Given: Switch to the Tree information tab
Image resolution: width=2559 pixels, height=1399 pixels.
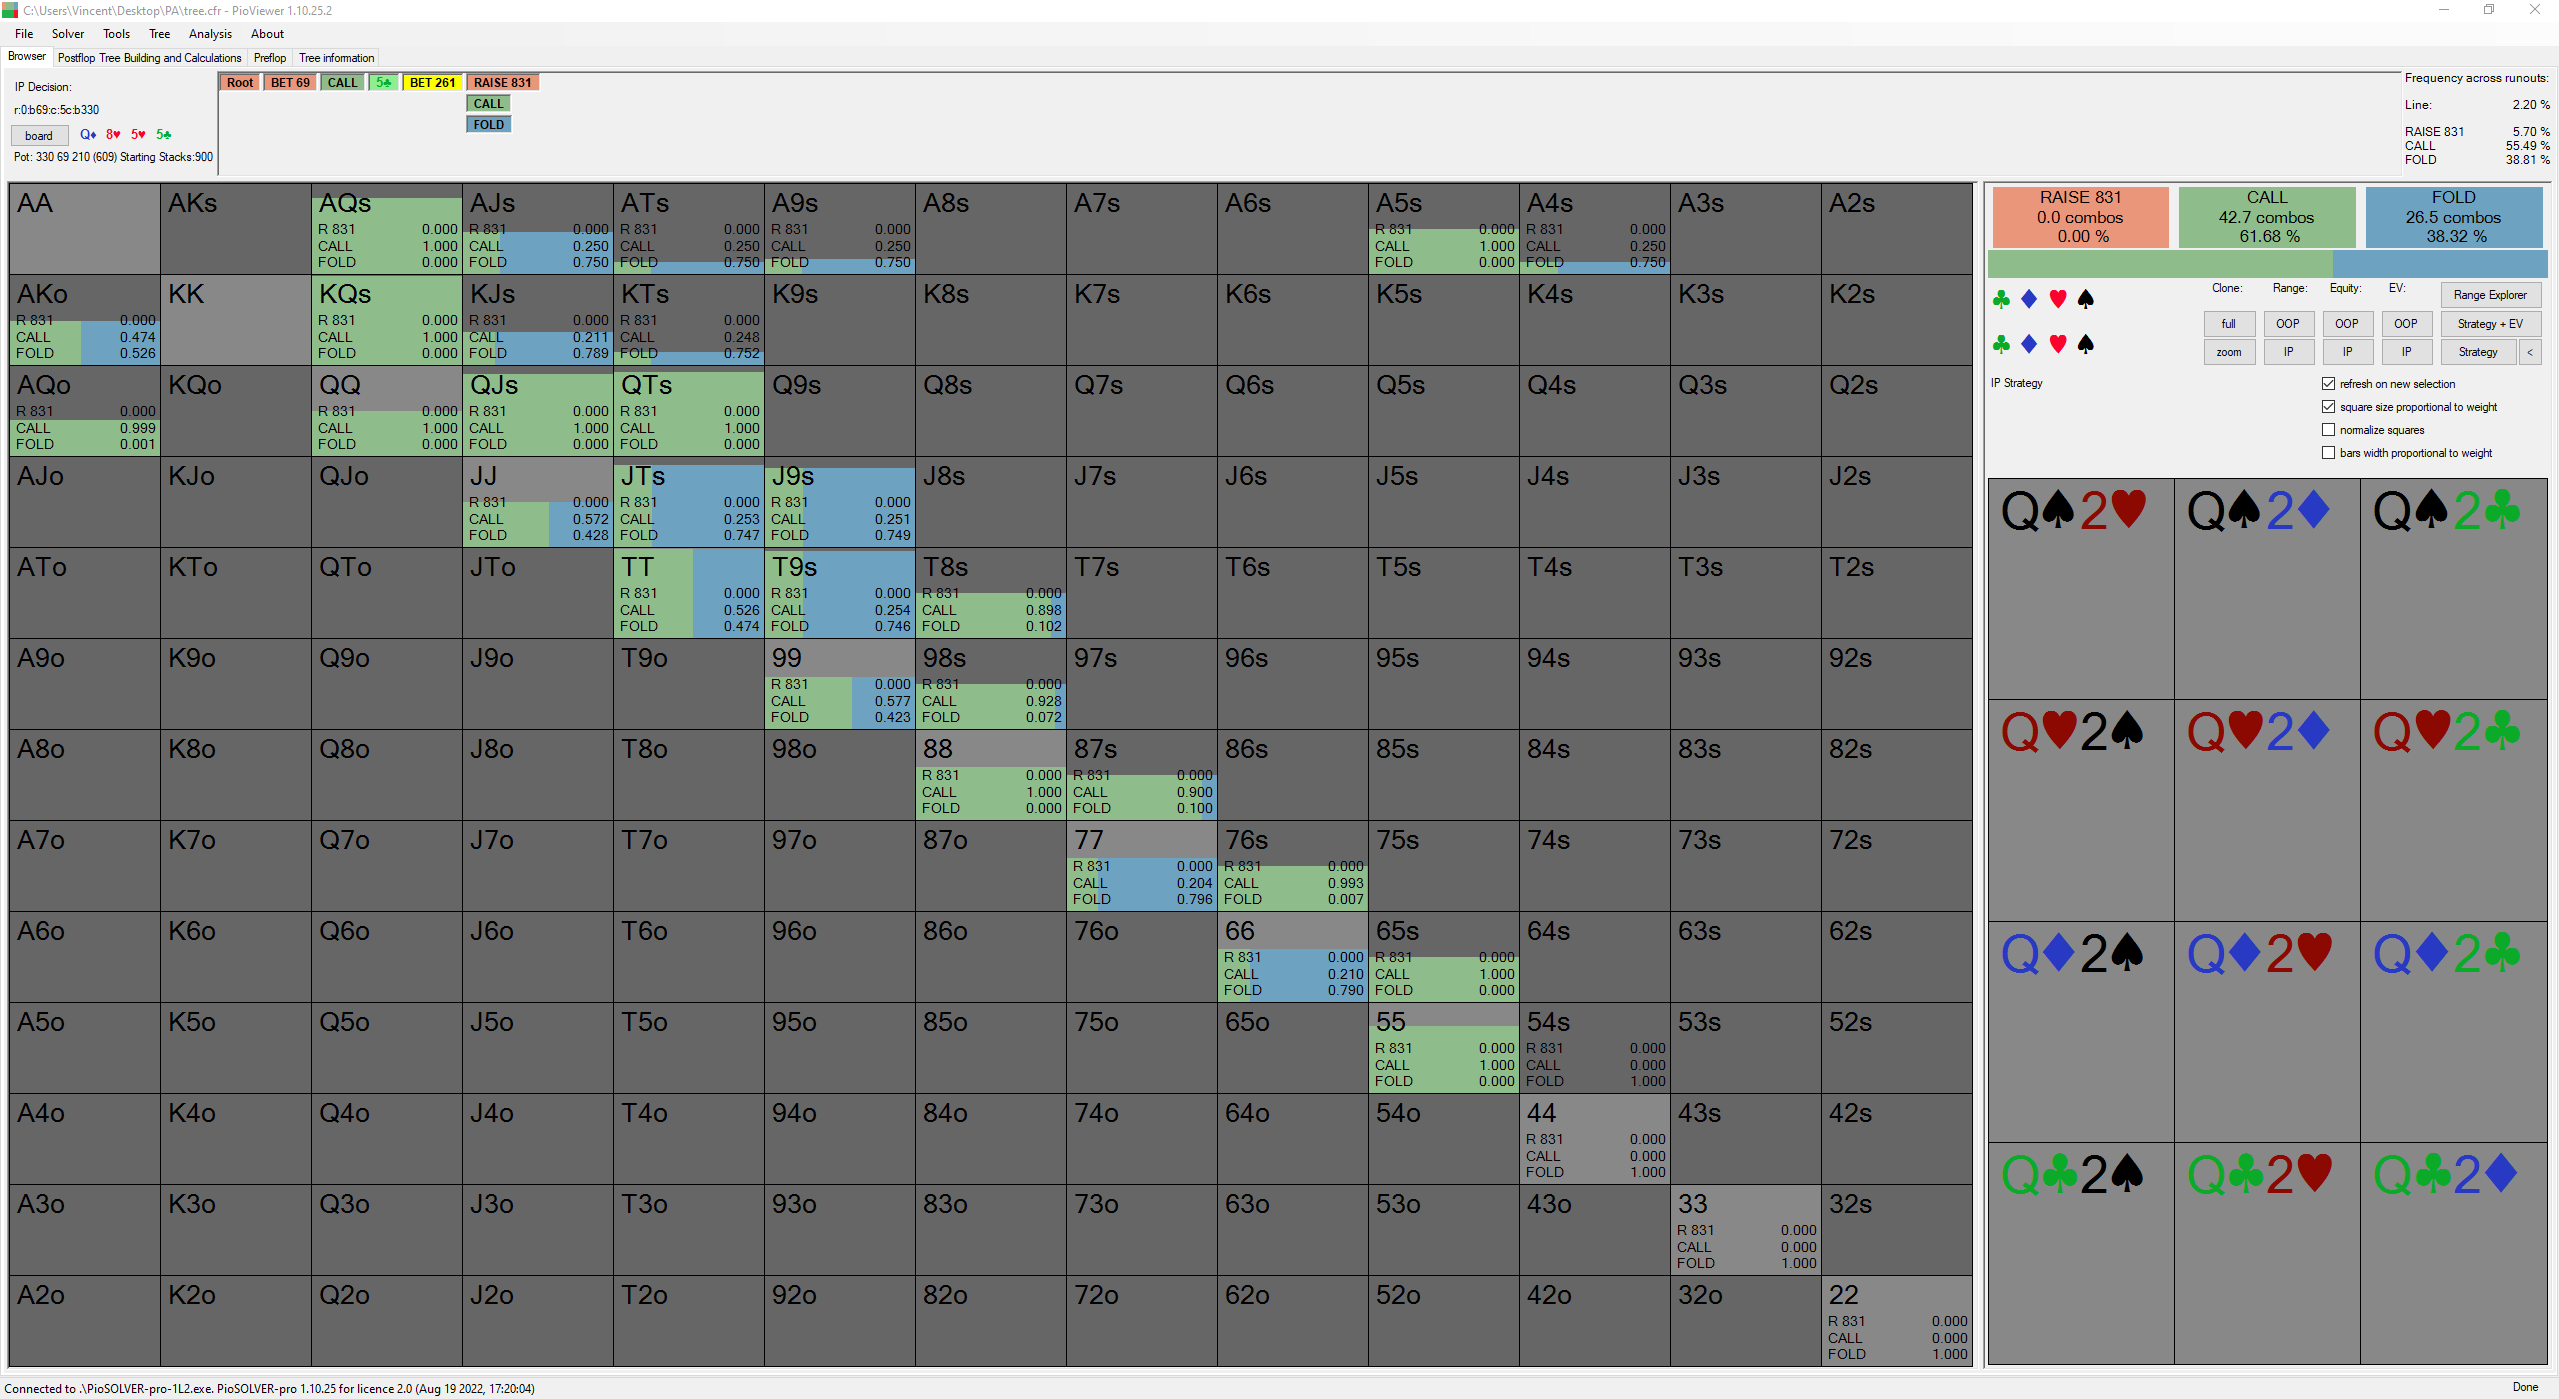Looking at the screenshot, I should pyautogui.click(x=336, y=58).
